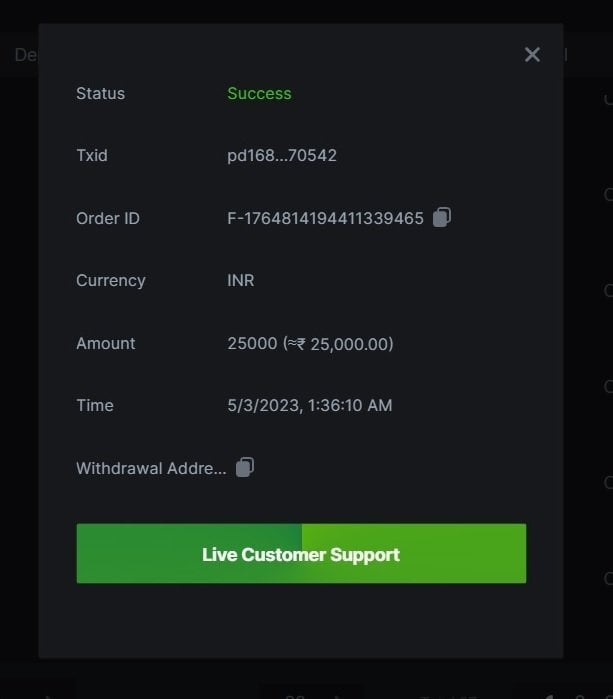Click the INR currency value
This screenshot has width=613, height=699.
click(241, 280)
